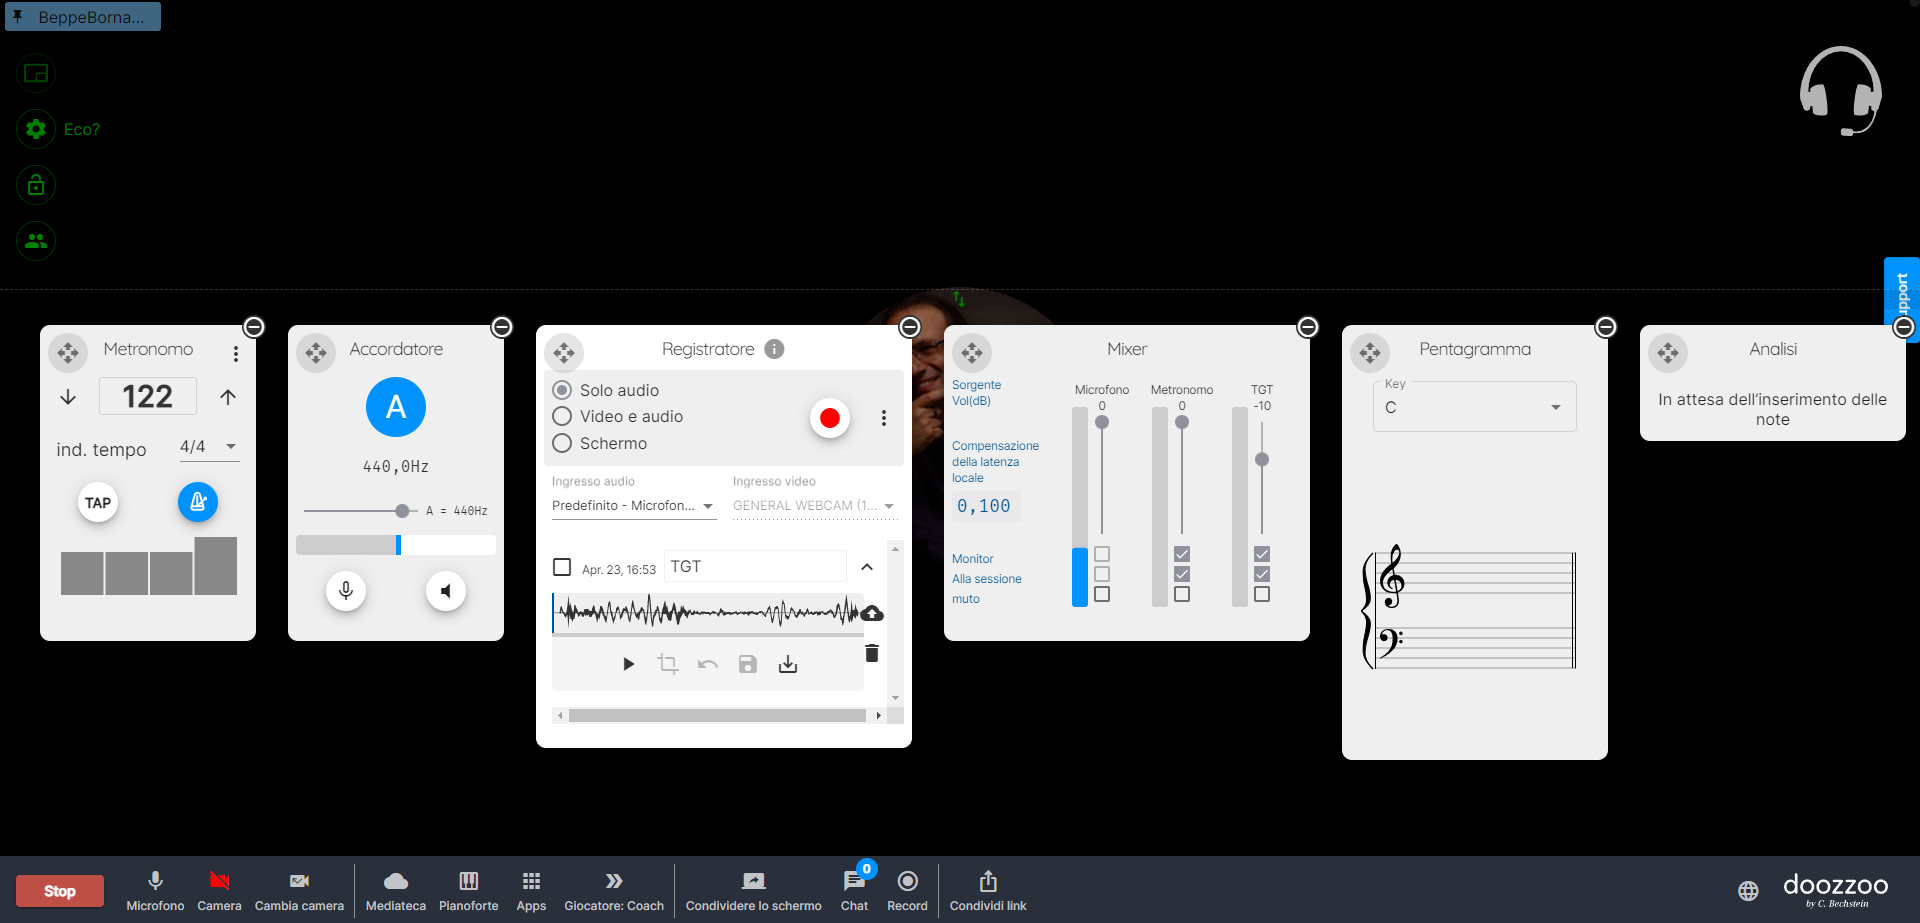Screen dimensions: 1920x923
Task: Click the metronome start icon button
Action: pos(198,502)
